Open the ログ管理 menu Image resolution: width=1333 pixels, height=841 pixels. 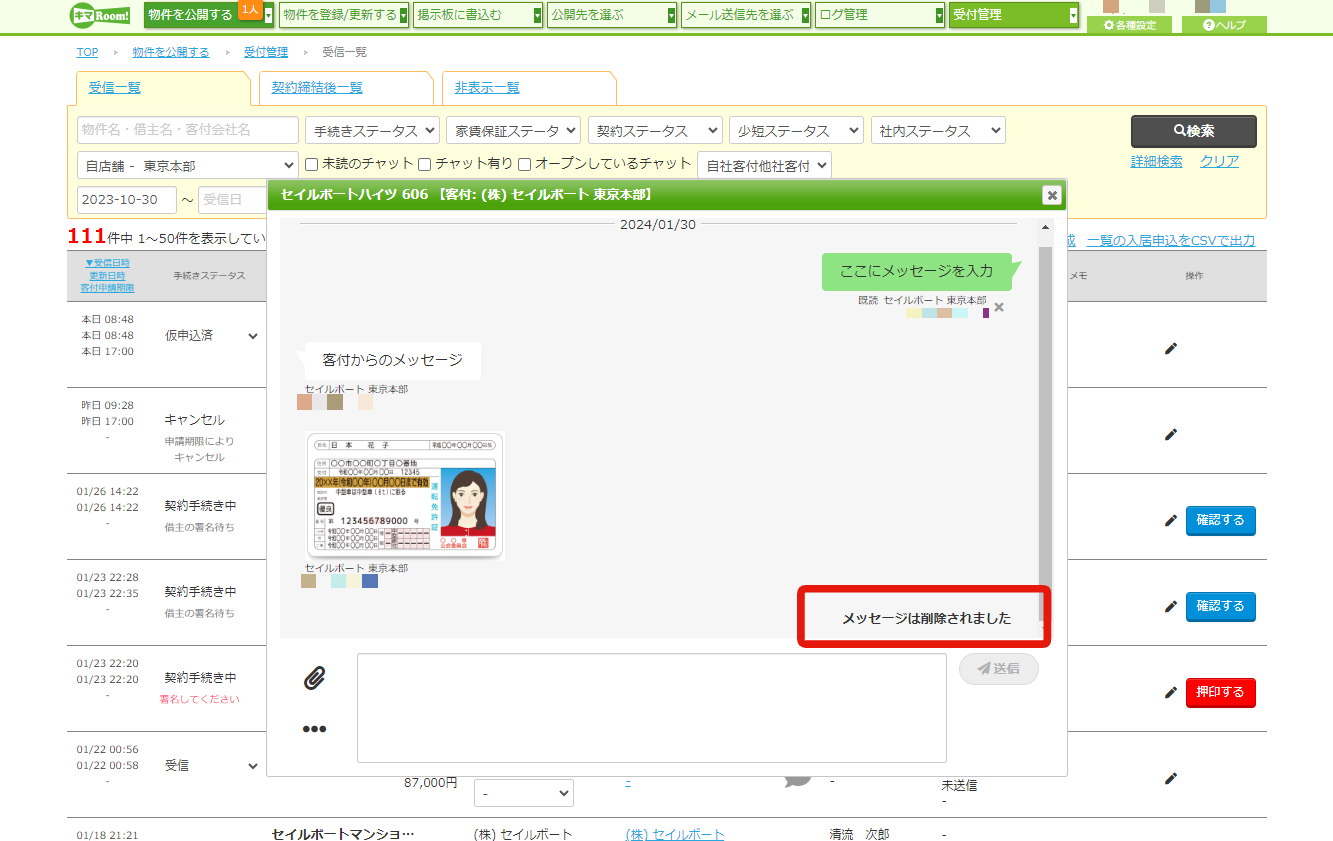[880, 15]
